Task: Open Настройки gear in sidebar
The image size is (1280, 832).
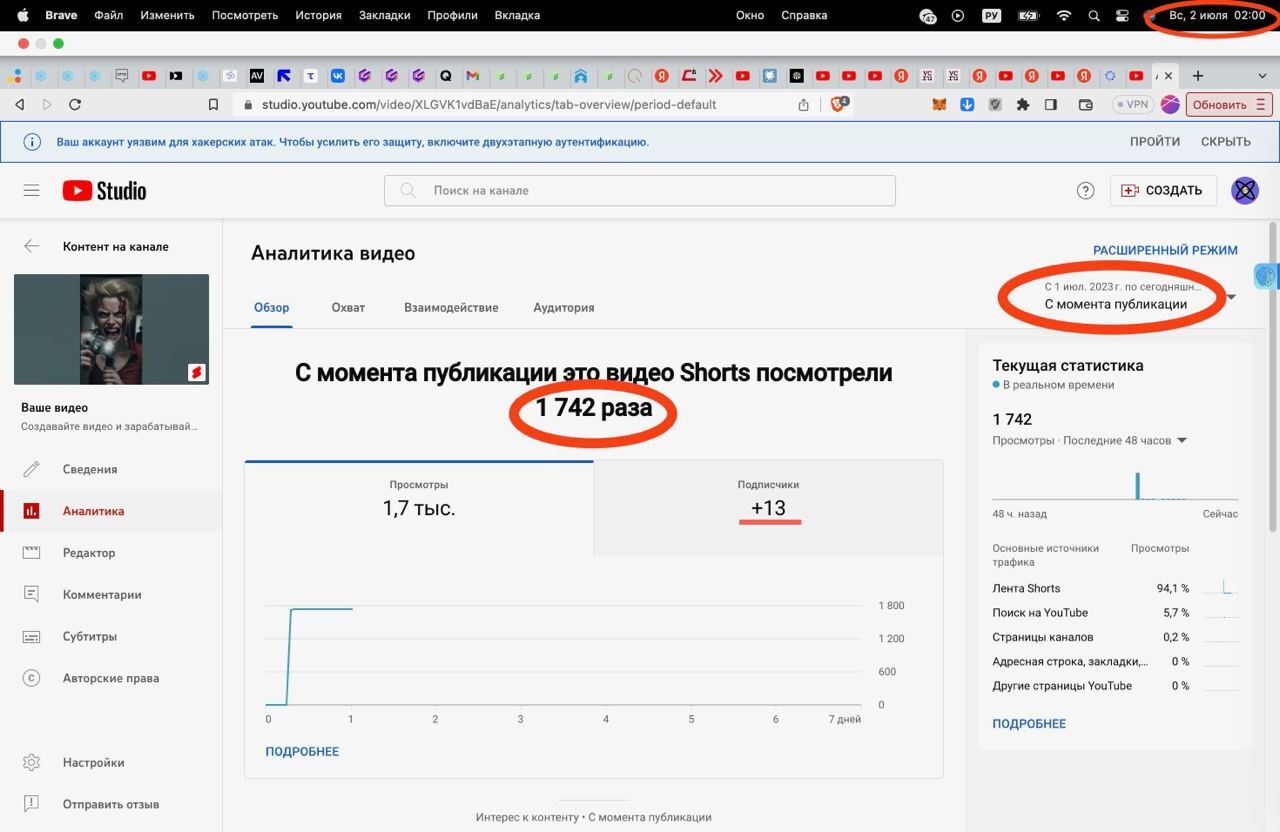Action: click(32, 762)
